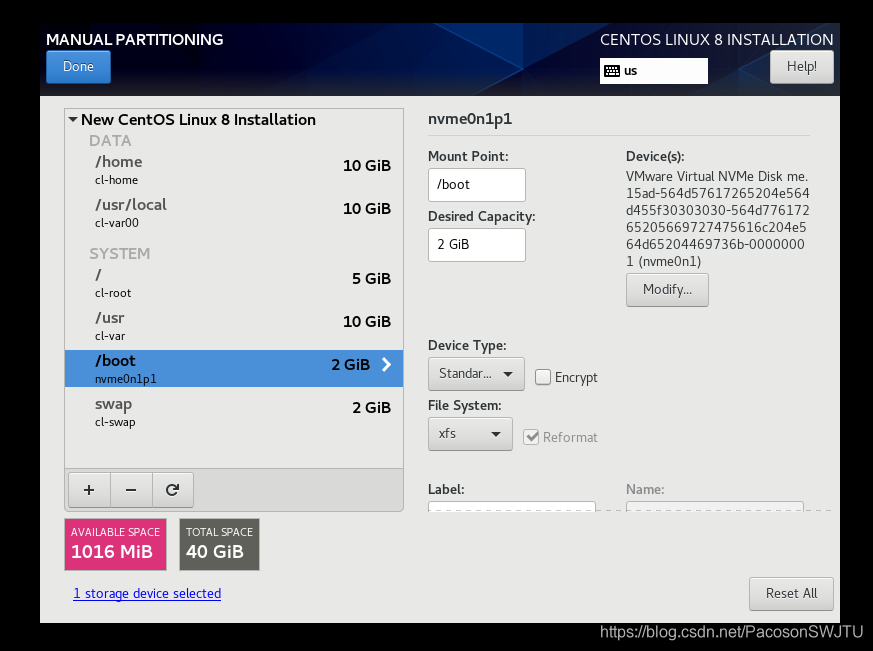Collapse New CentOS Linux 8 Installation tree
The image size is (873, 651).
pyautogui.click(x=73, y=119)
